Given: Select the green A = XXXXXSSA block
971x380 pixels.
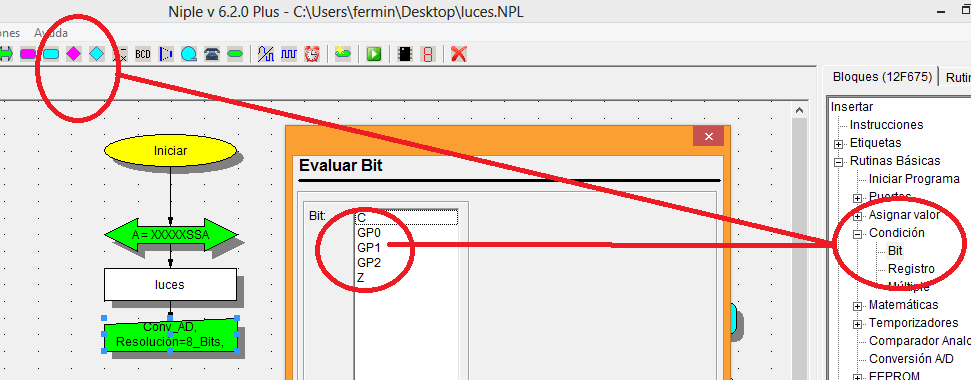Looking at the screenshot, I should click(x=171, y=235).
